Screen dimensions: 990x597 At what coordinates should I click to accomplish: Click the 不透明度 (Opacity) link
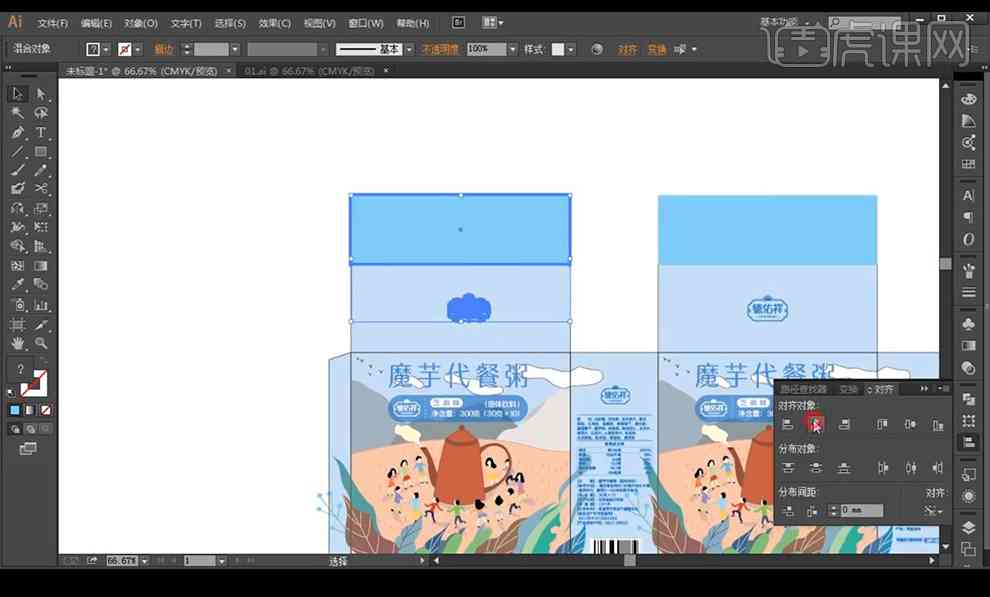pos(440,49)
